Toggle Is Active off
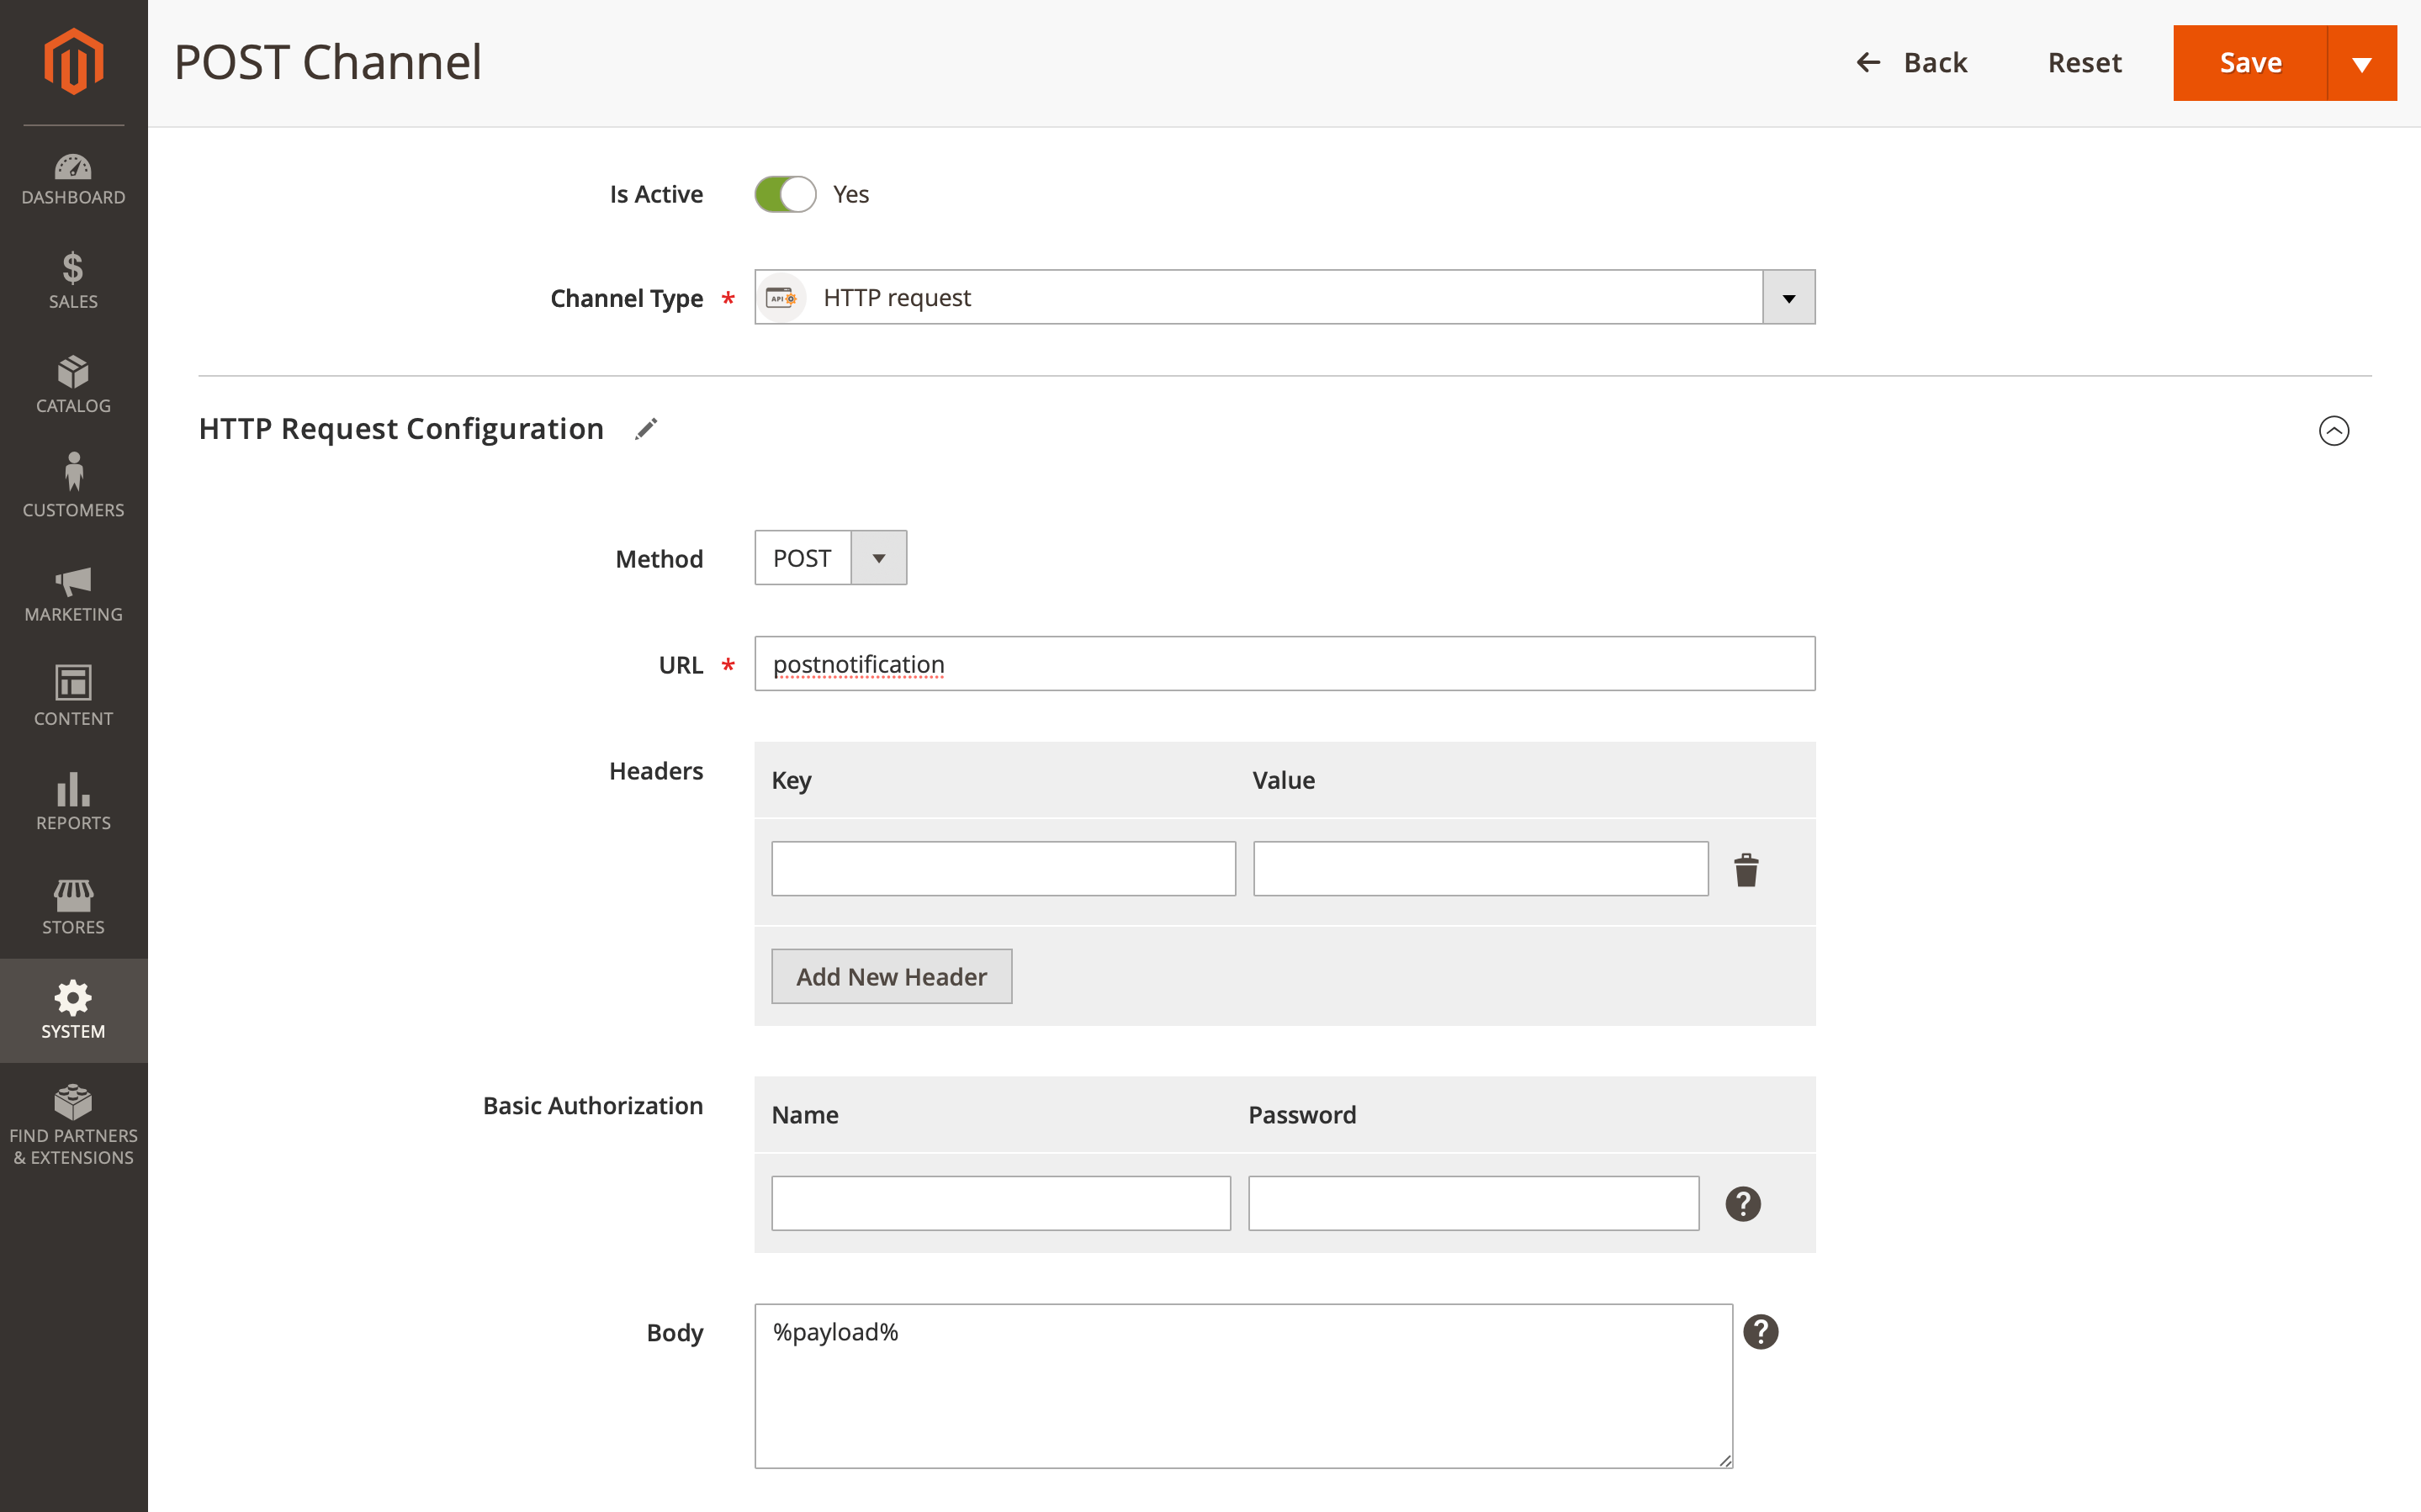The width and height of the screenshot is (2421, 1512). point(786,193)
